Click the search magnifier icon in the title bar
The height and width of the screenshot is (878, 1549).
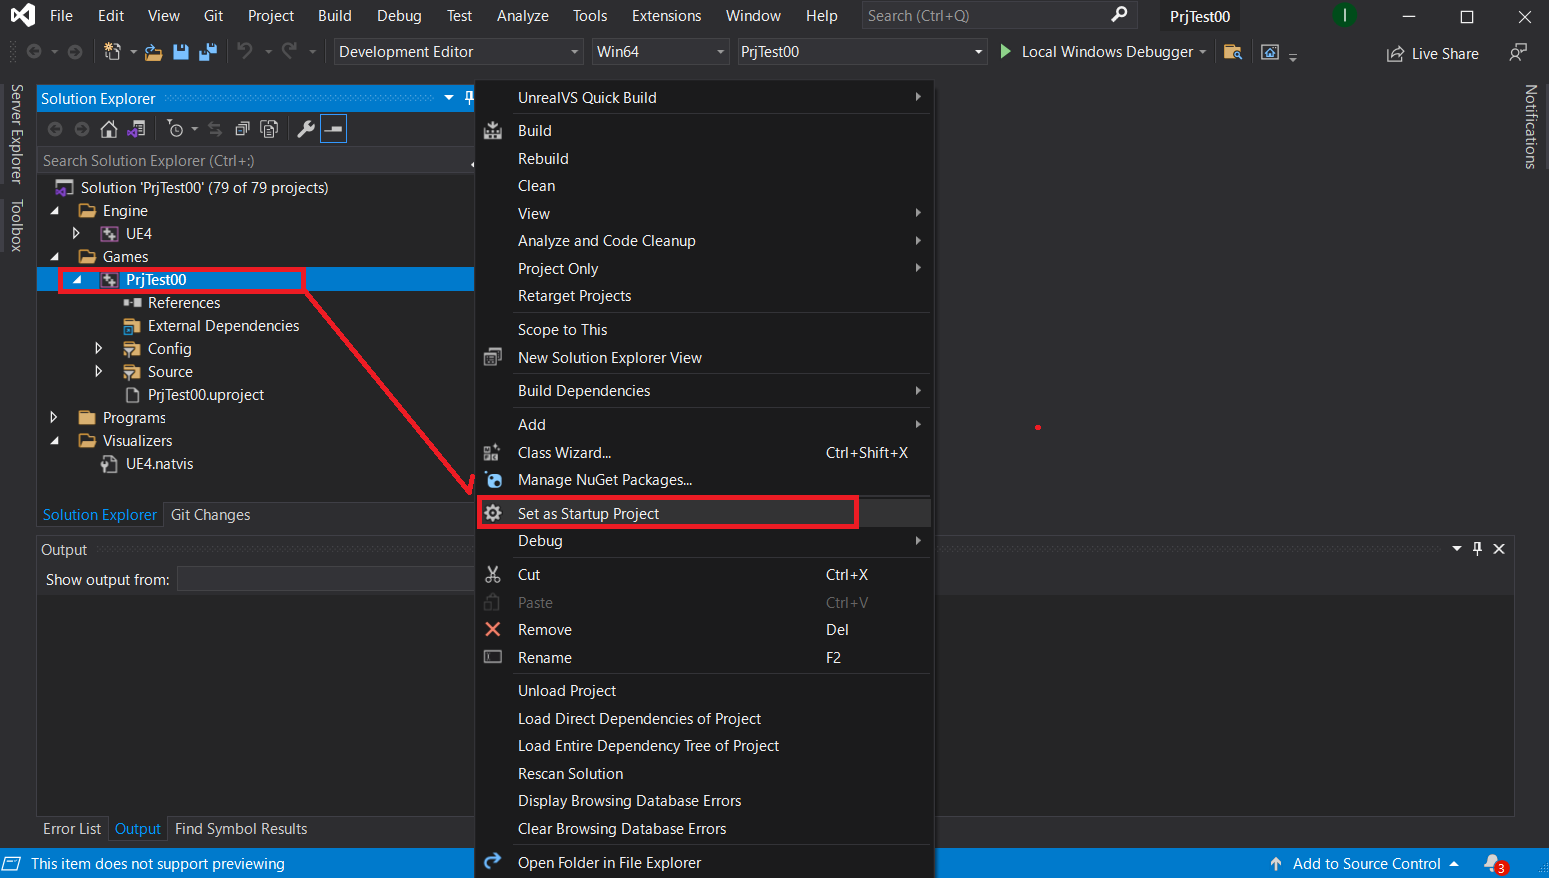pos(1119,15)
